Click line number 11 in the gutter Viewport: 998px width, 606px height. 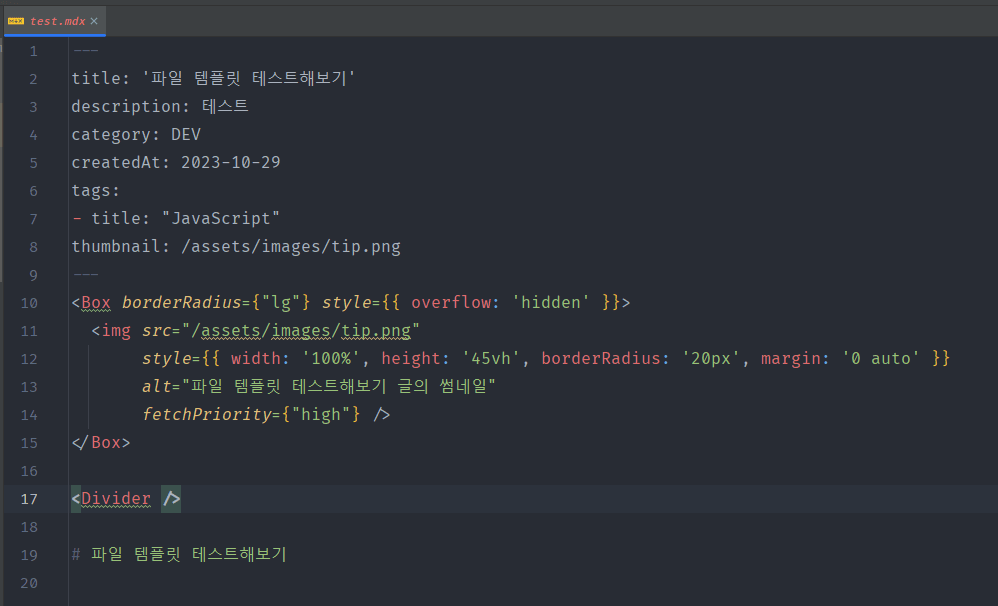(29, 331)
